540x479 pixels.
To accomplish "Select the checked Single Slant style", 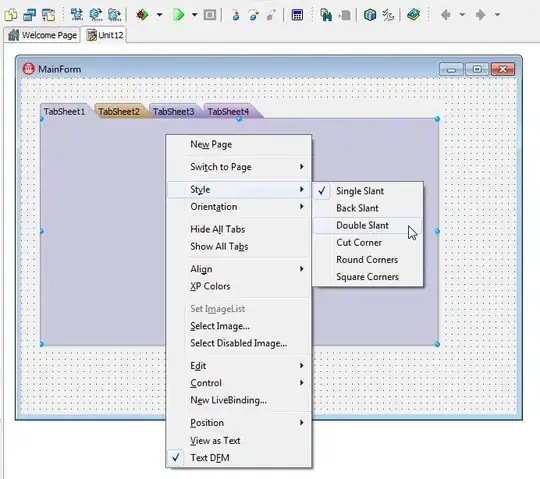I will click(x=368, y=191).
